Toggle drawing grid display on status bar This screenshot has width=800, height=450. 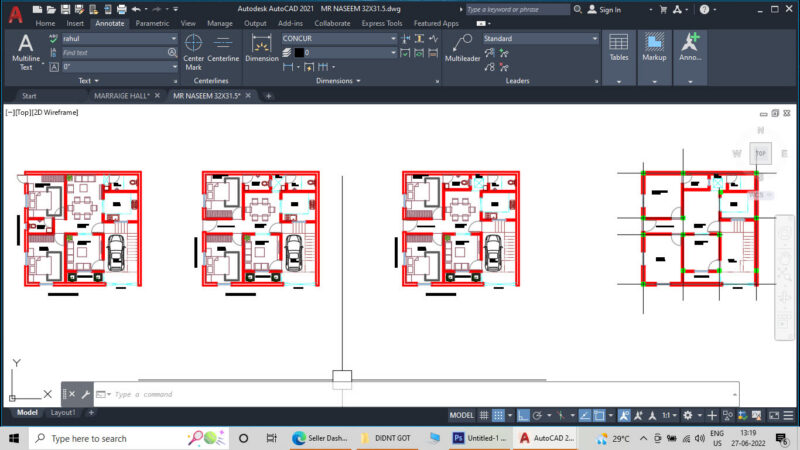[x=484, y=415]
